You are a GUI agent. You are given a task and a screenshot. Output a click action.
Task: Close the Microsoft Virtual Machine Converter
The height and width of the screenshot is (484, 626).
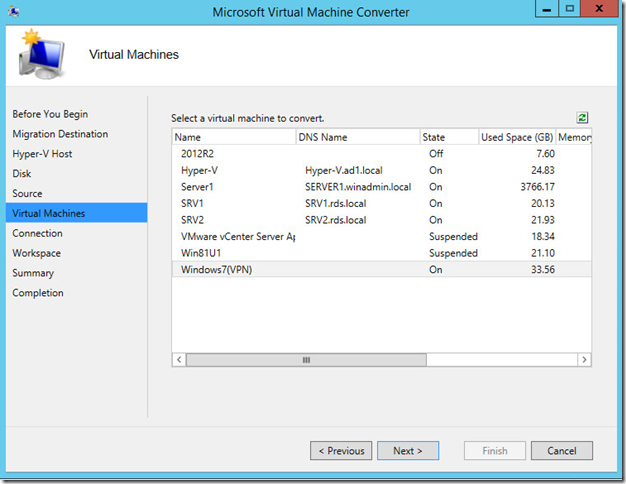600,9
